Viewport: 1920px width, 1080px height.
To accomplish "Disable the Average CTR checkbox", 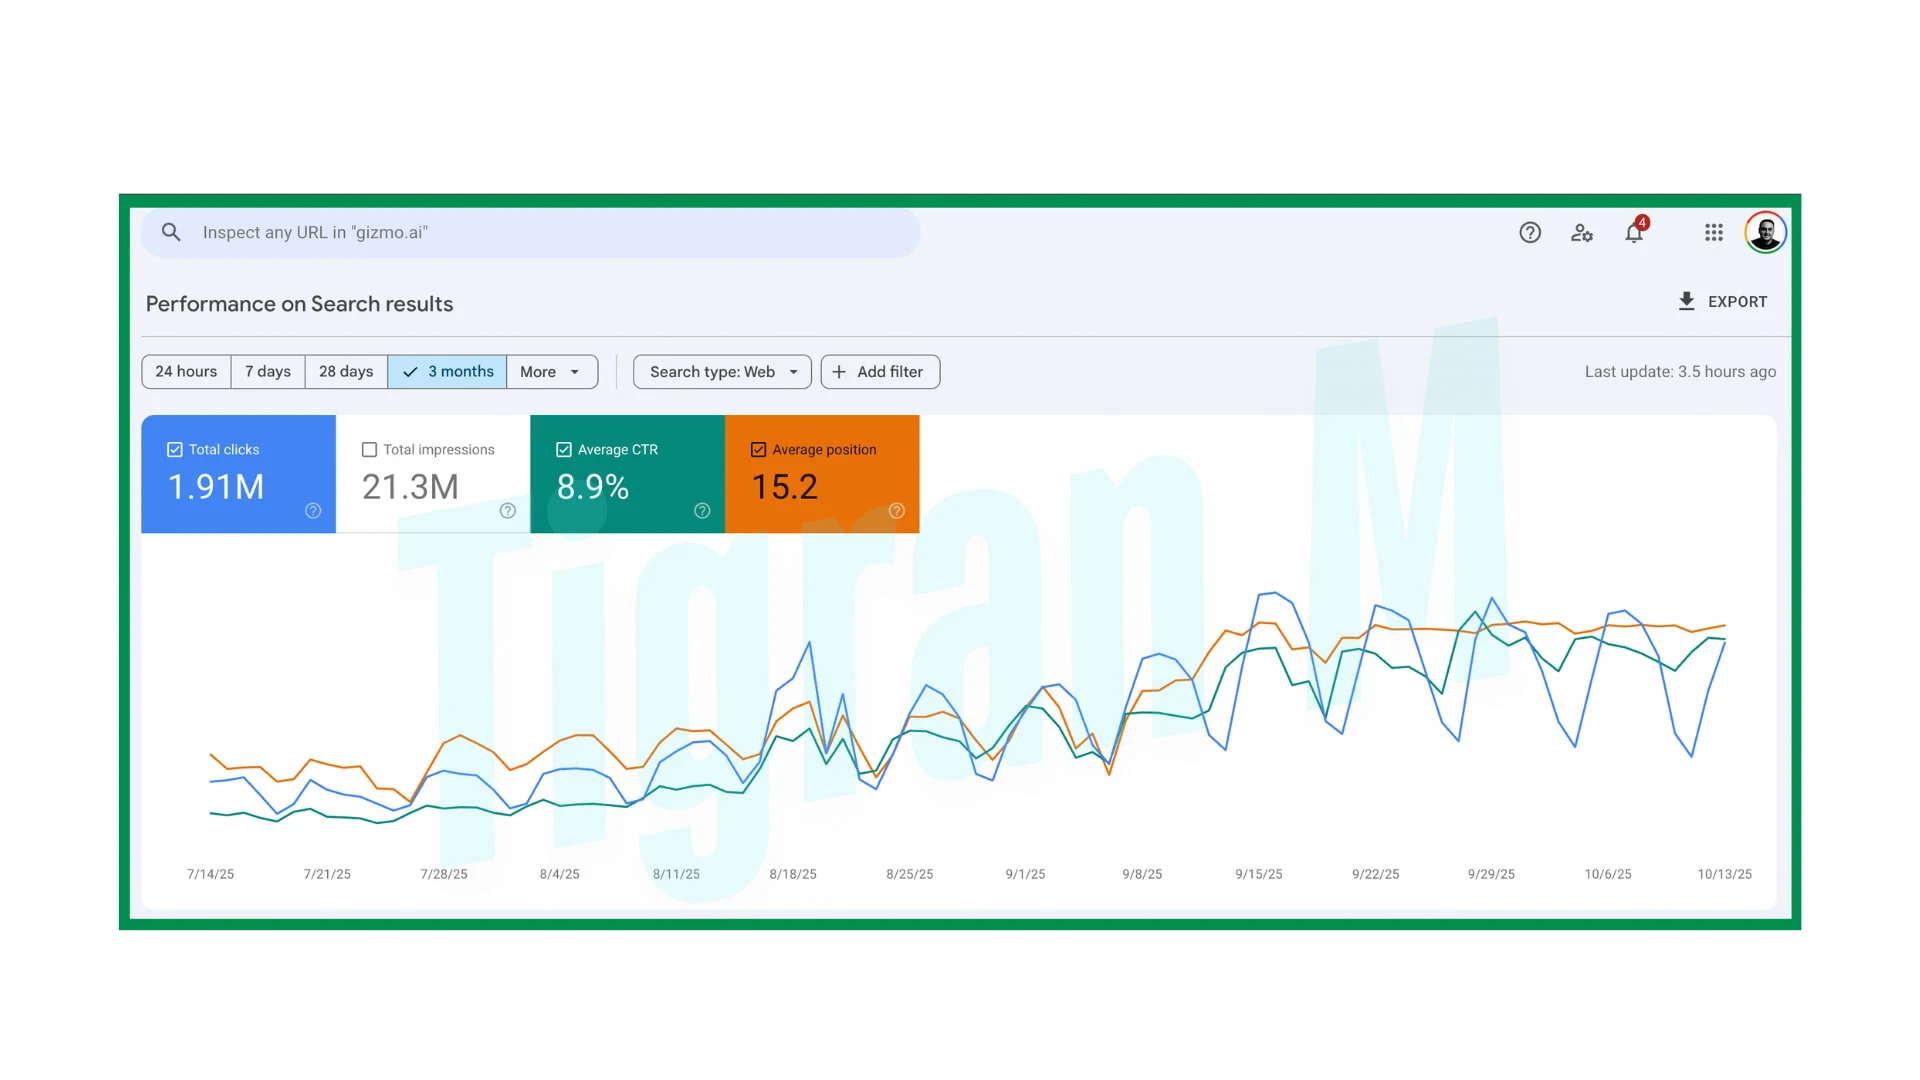I will [564, 449].
